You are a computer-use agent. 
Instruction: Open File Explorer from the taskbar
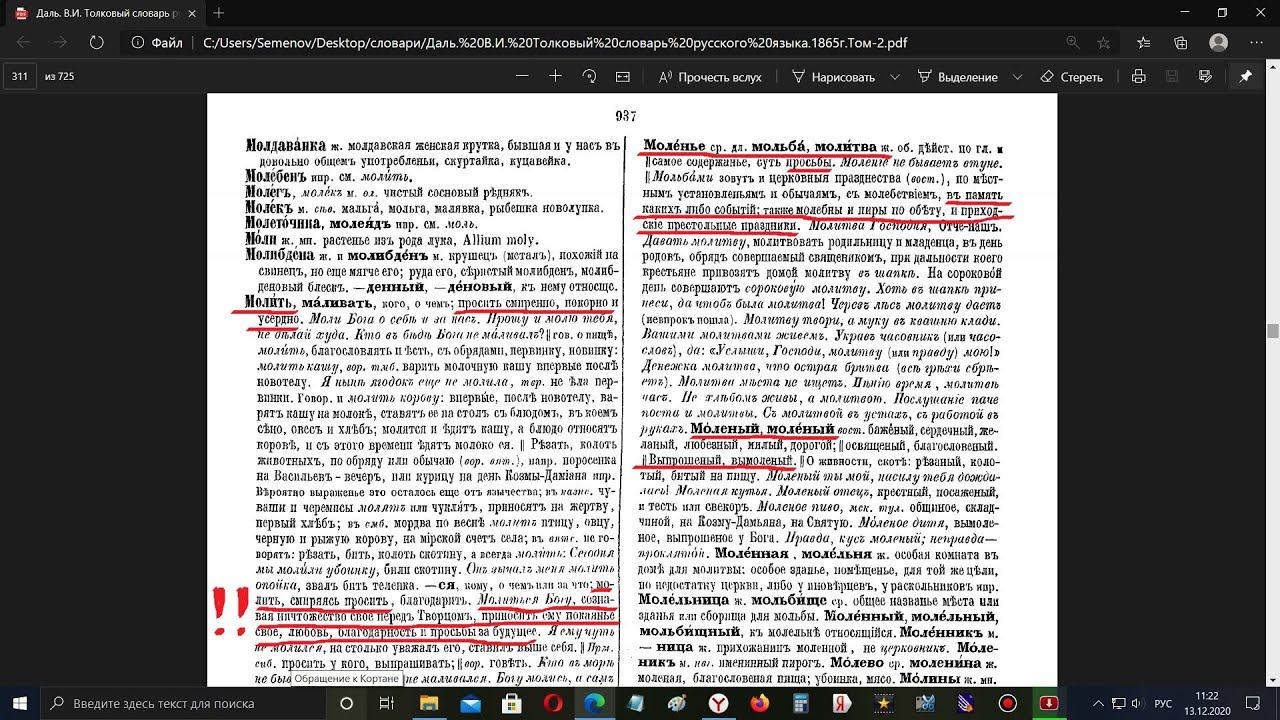(429, 703)
